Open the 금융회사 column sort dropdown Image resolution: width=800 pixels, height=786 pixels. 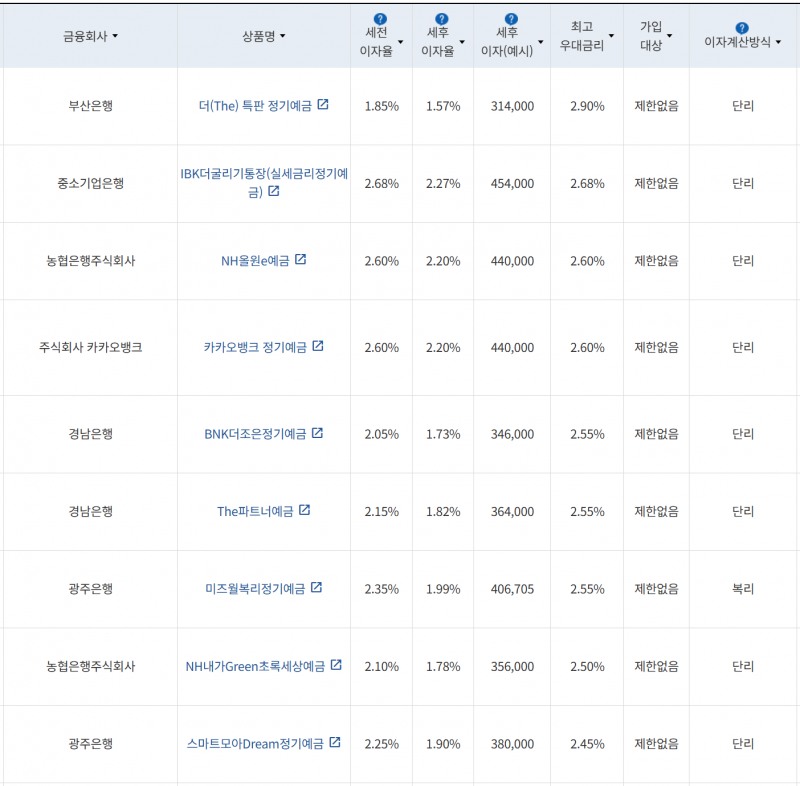pos(115,36)
